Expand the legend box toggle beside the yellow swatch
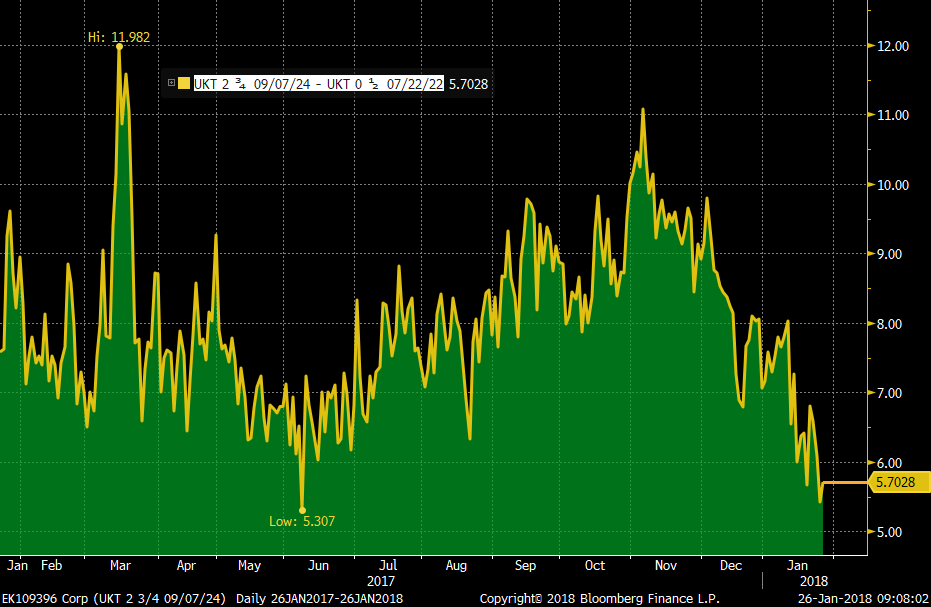Viewport: 931px width, 607px height. [171, 83]
